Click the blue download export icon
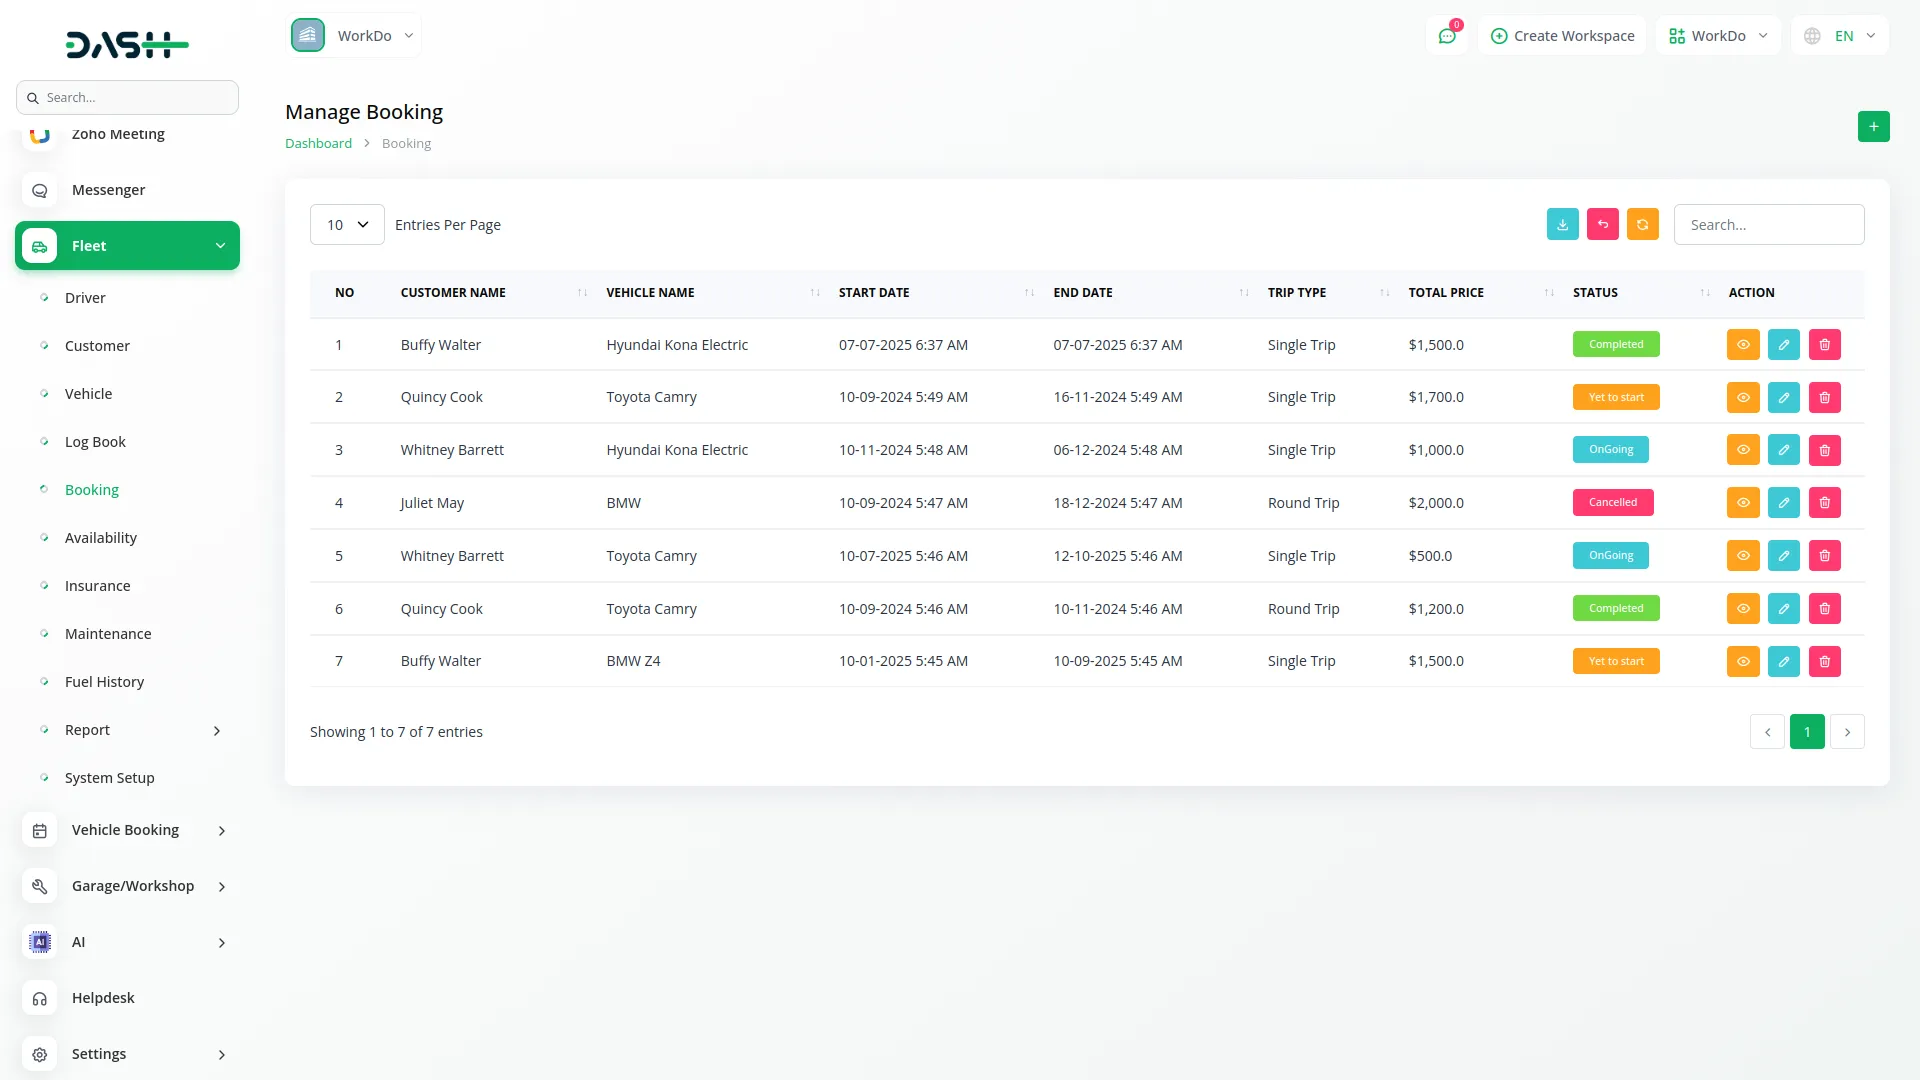The image size is (1920, 1080). [1562, 225]
